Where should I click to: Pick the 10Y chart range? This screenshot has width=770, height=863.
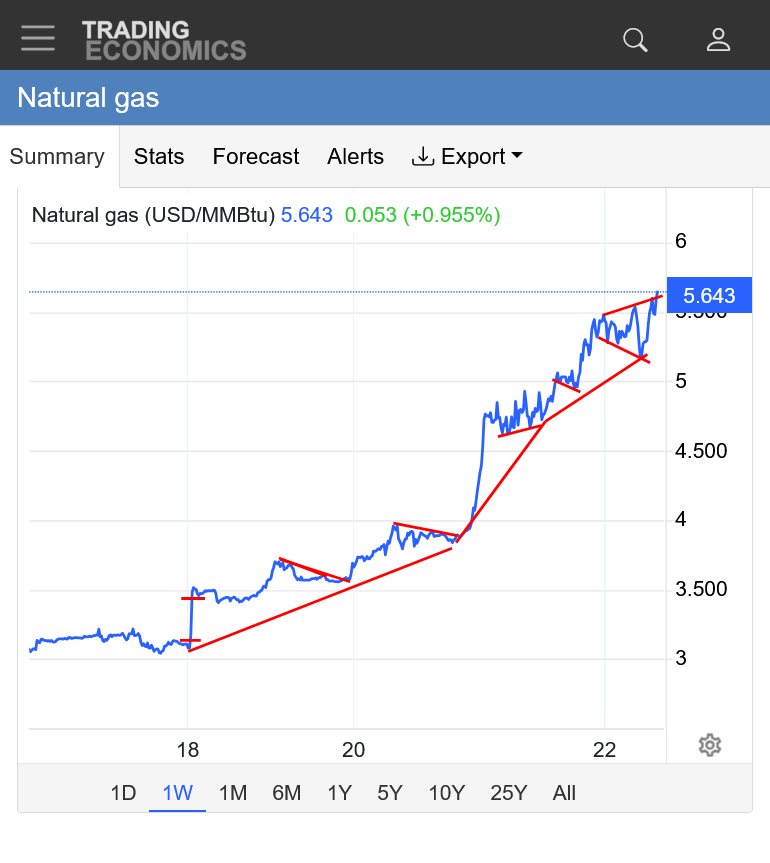coord(446,793)
